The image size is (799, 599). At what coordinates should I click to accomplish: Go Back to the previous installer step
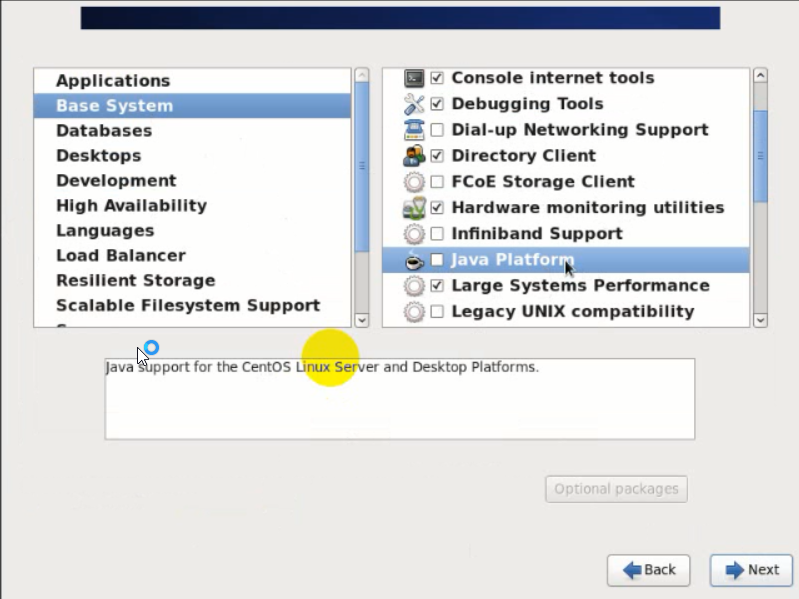tap(648, 570)
